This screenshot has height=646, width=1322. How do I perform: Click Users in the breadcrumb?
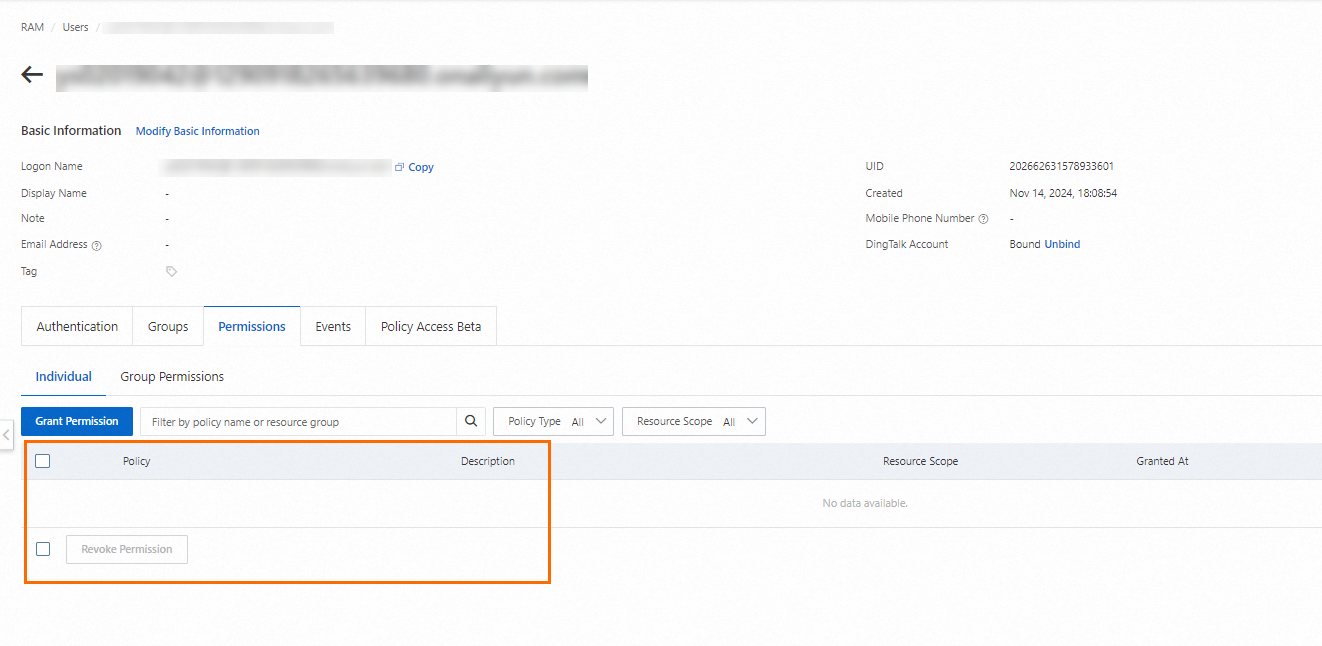pyautogui.click(x=75, y=27)
